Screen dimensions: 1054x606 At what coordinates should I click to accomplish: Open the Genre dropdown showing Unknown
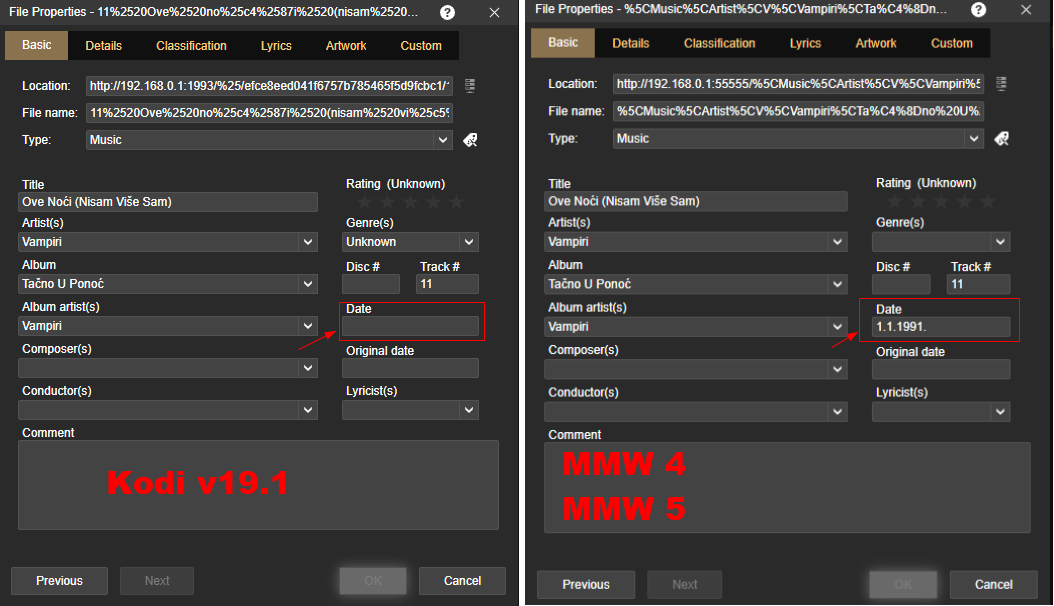(x=468, y=242)
